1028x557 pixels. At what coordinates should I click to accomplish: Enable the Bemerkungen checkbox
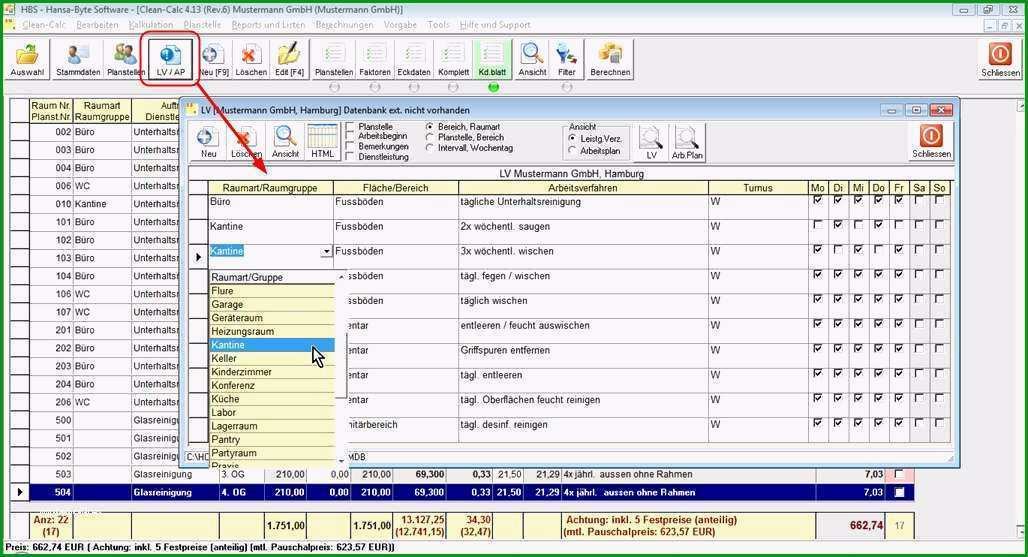(x=350, y=147)
